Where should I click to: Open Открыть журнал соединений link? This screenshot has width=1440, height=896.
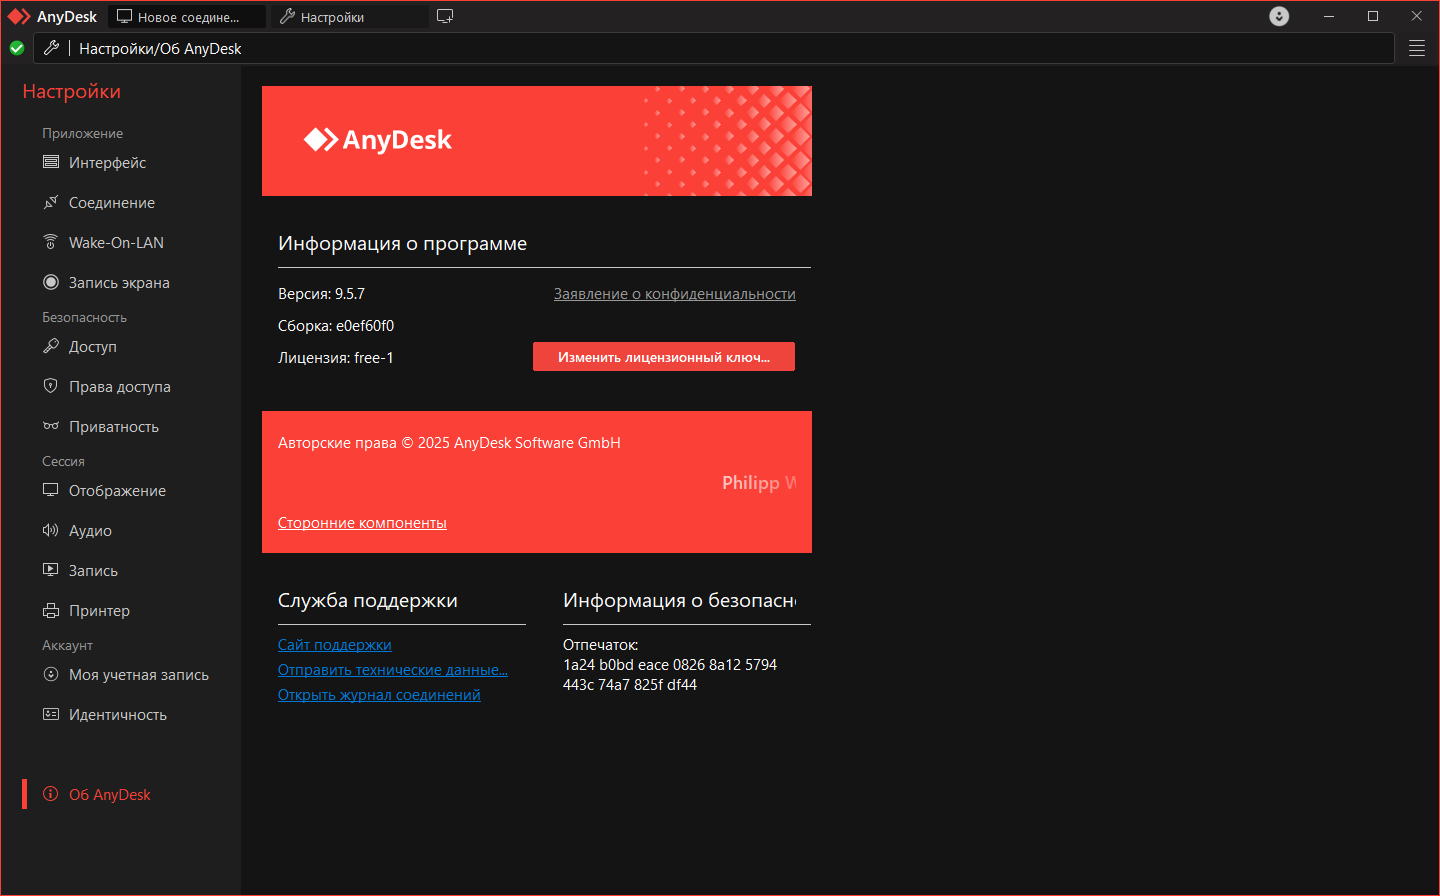379,695
